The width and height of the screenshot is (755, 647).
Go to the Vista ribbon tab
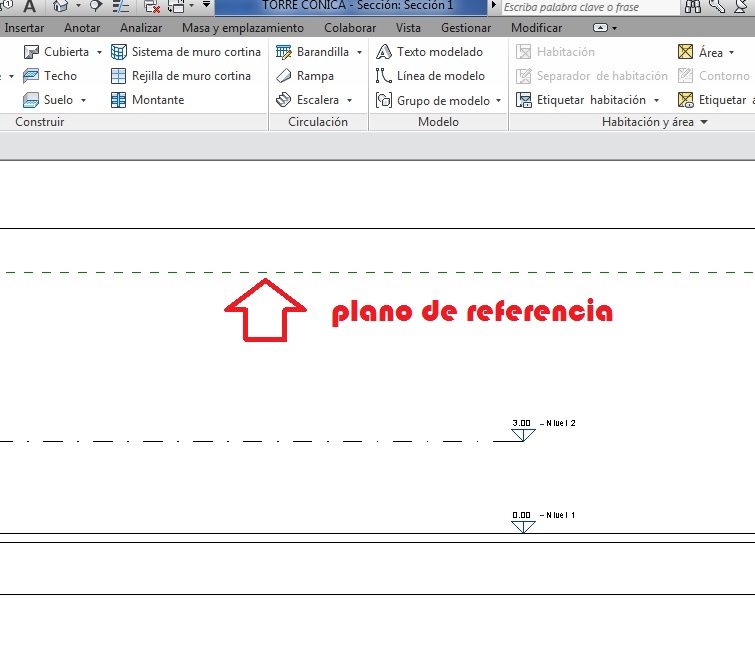tap(408, 28)
